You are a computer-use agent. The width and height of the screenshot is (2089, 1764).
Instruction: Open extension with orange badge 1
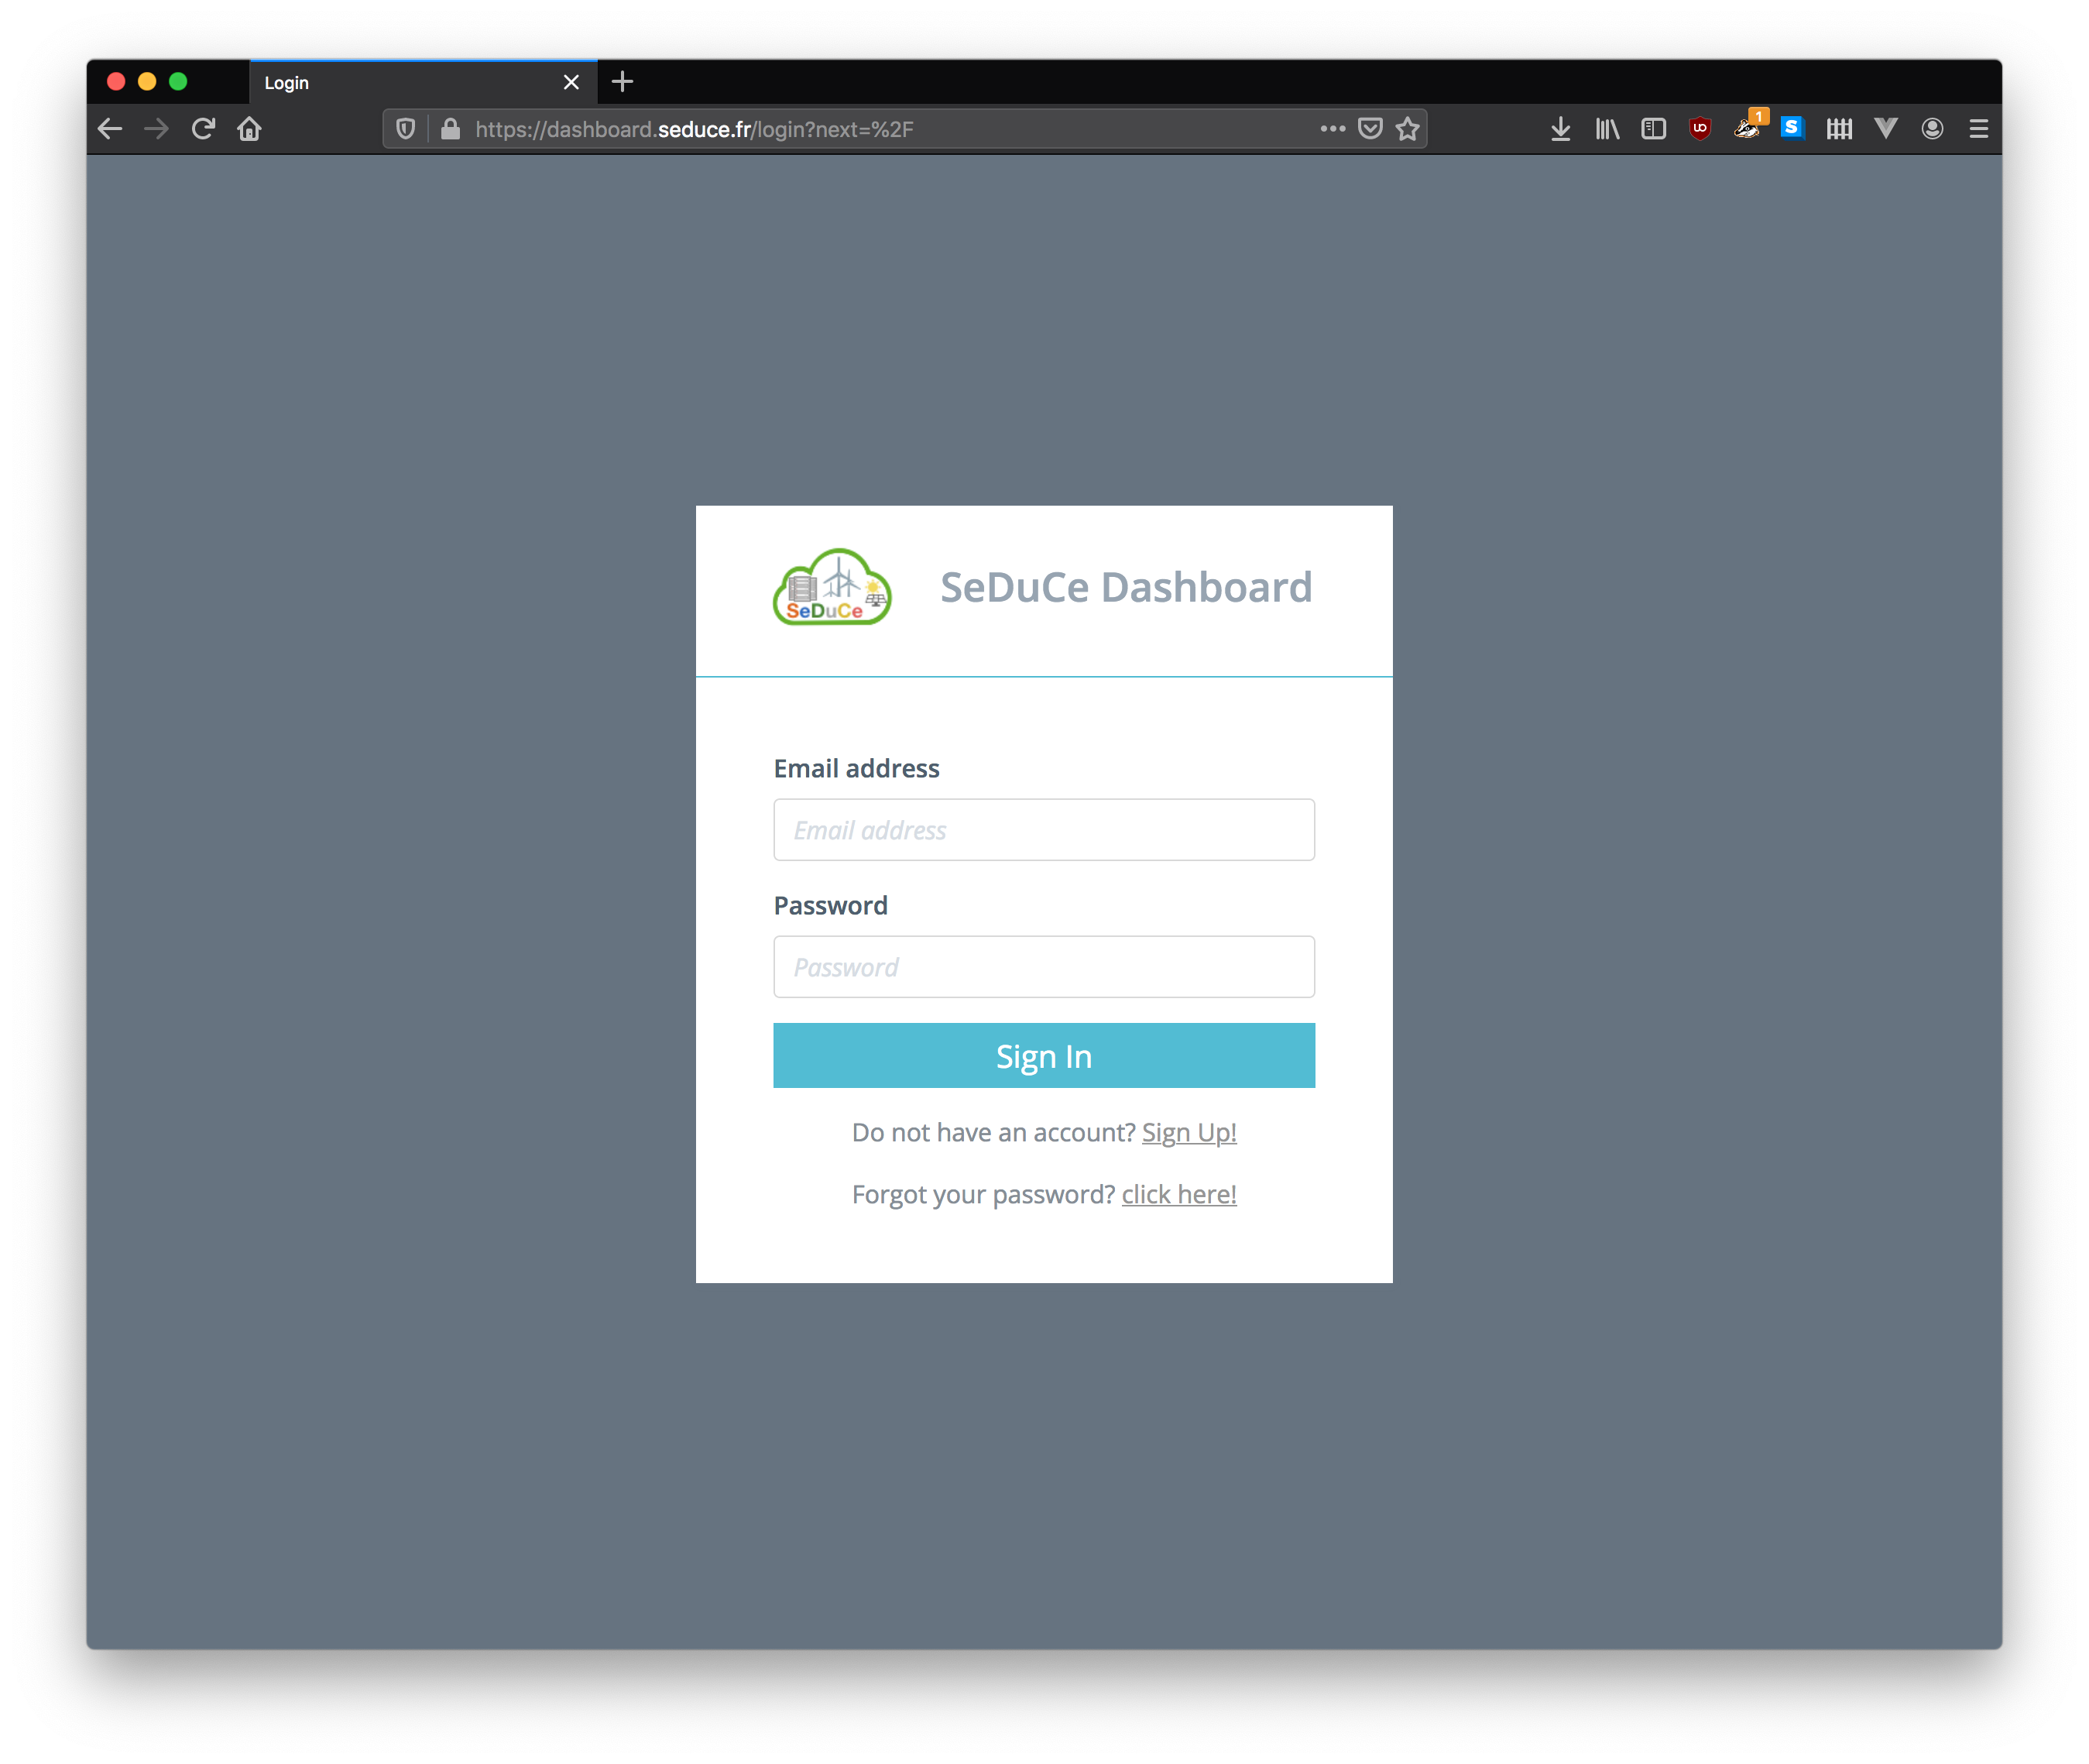point(1748,126)
